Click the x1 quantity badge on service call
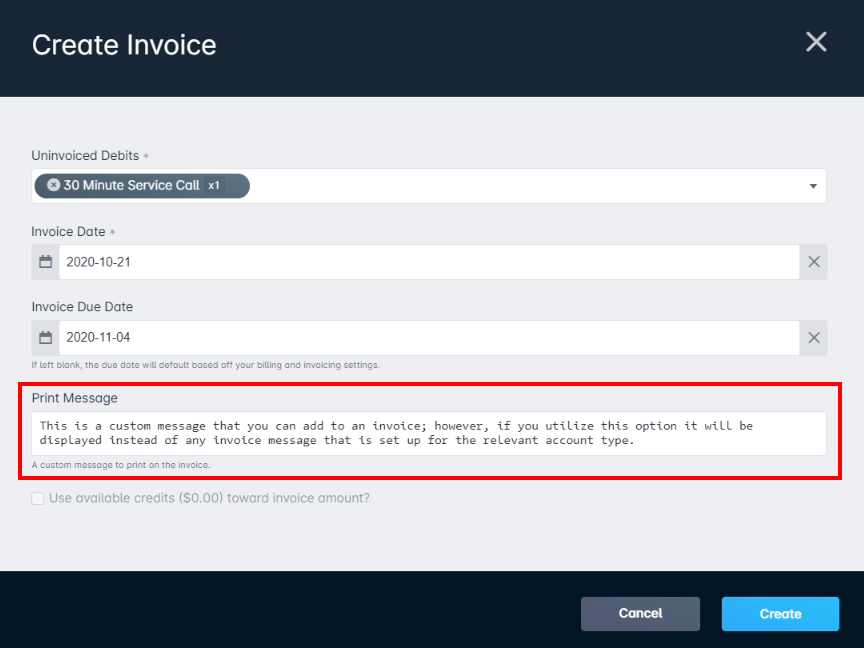The width and height of the screenshot is (864, 648). tap(214, 186)
